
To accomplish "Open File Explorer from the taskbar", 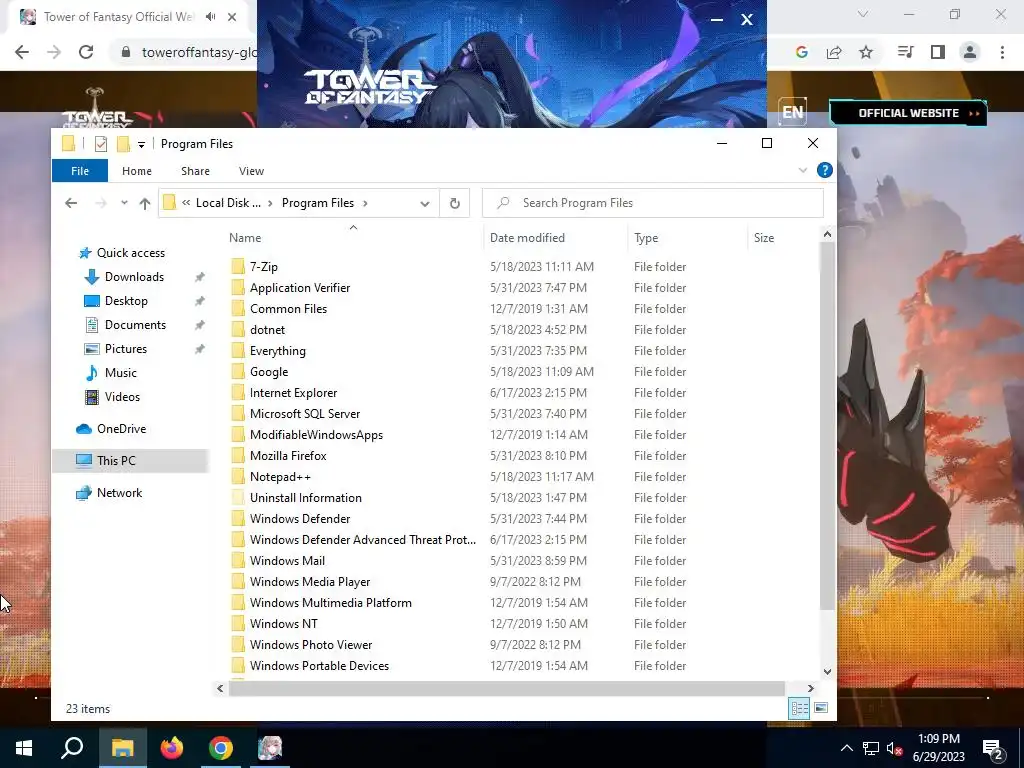I will [122, 748].
